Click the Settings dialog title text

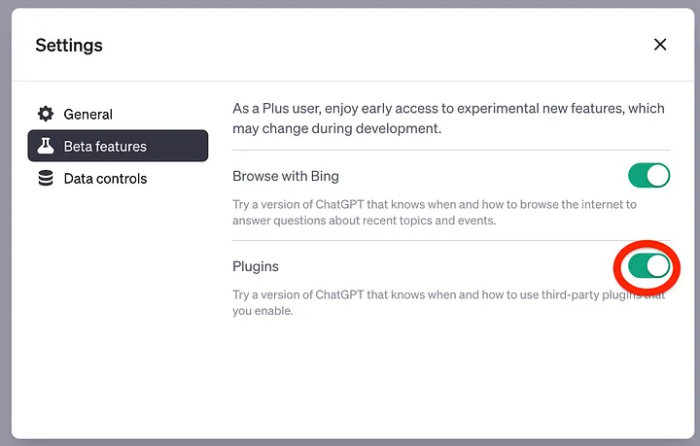[69, 45]
